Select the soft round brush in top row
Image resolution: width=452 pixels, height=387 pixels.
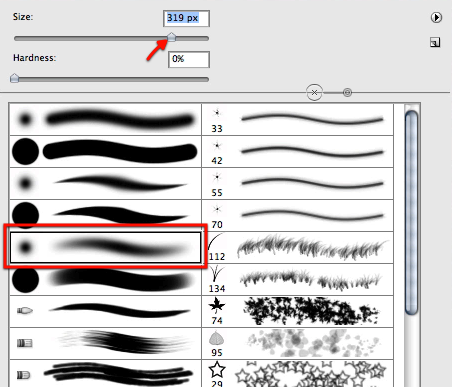click(x=105, y=119)
